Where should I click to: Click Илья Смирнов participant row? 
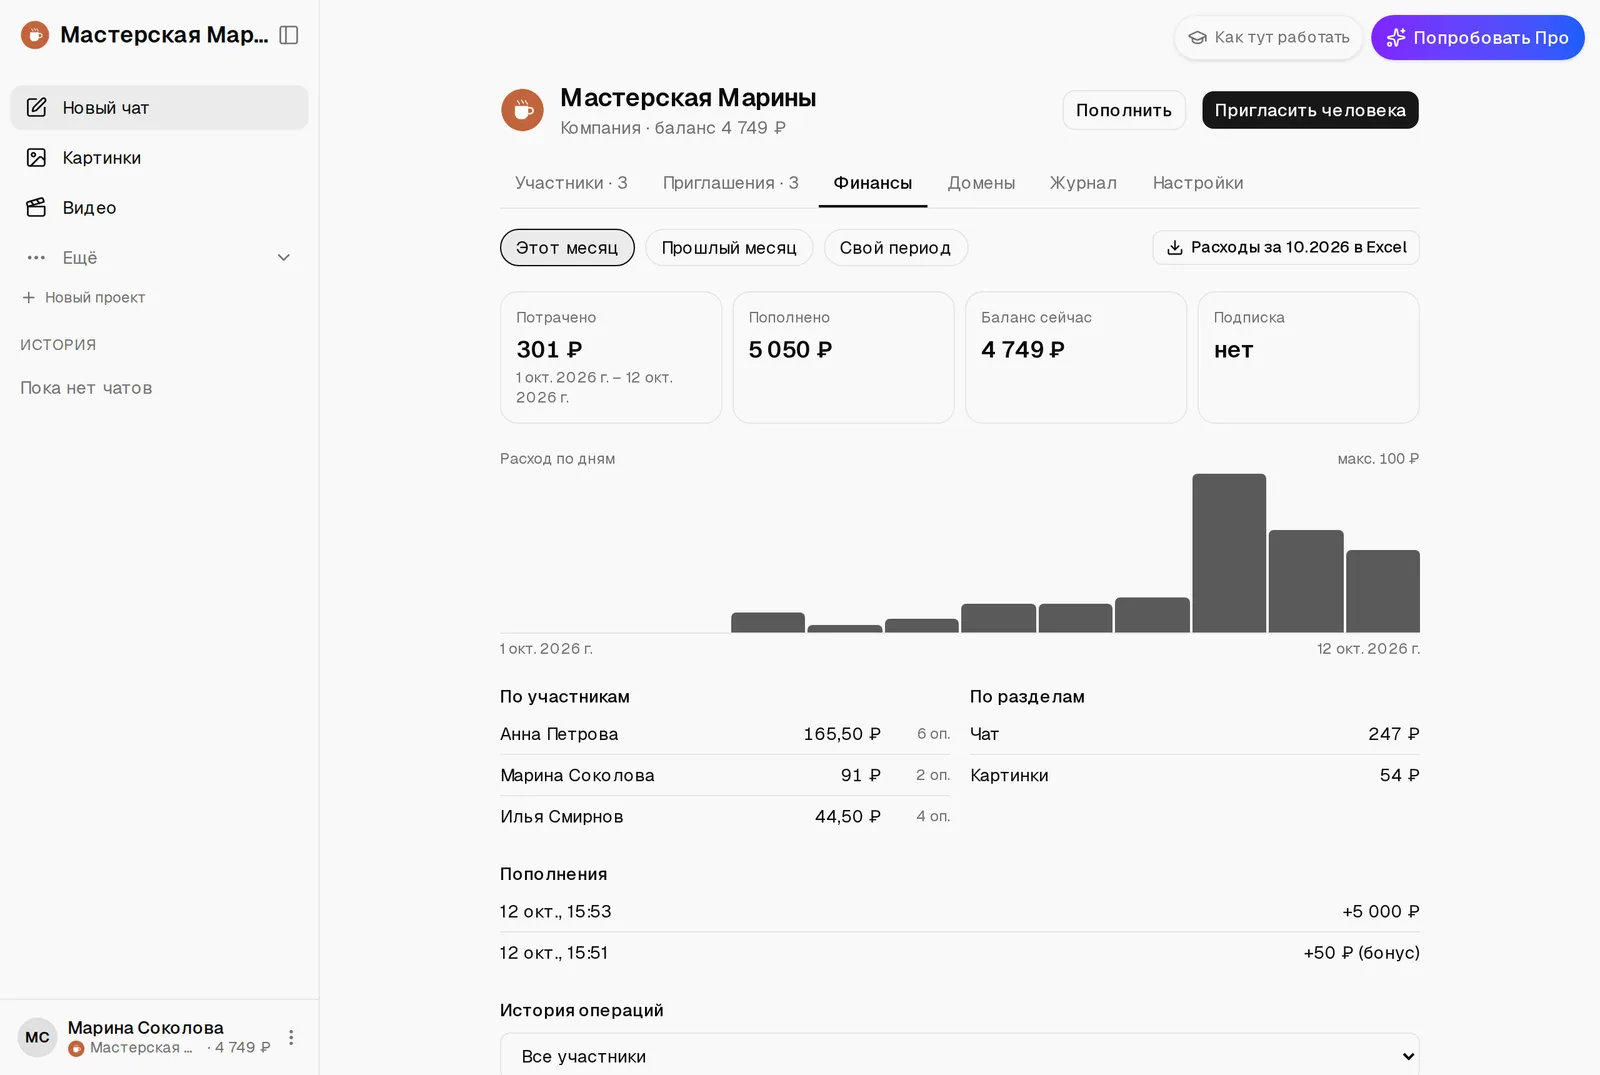click(x=725, y=816)
